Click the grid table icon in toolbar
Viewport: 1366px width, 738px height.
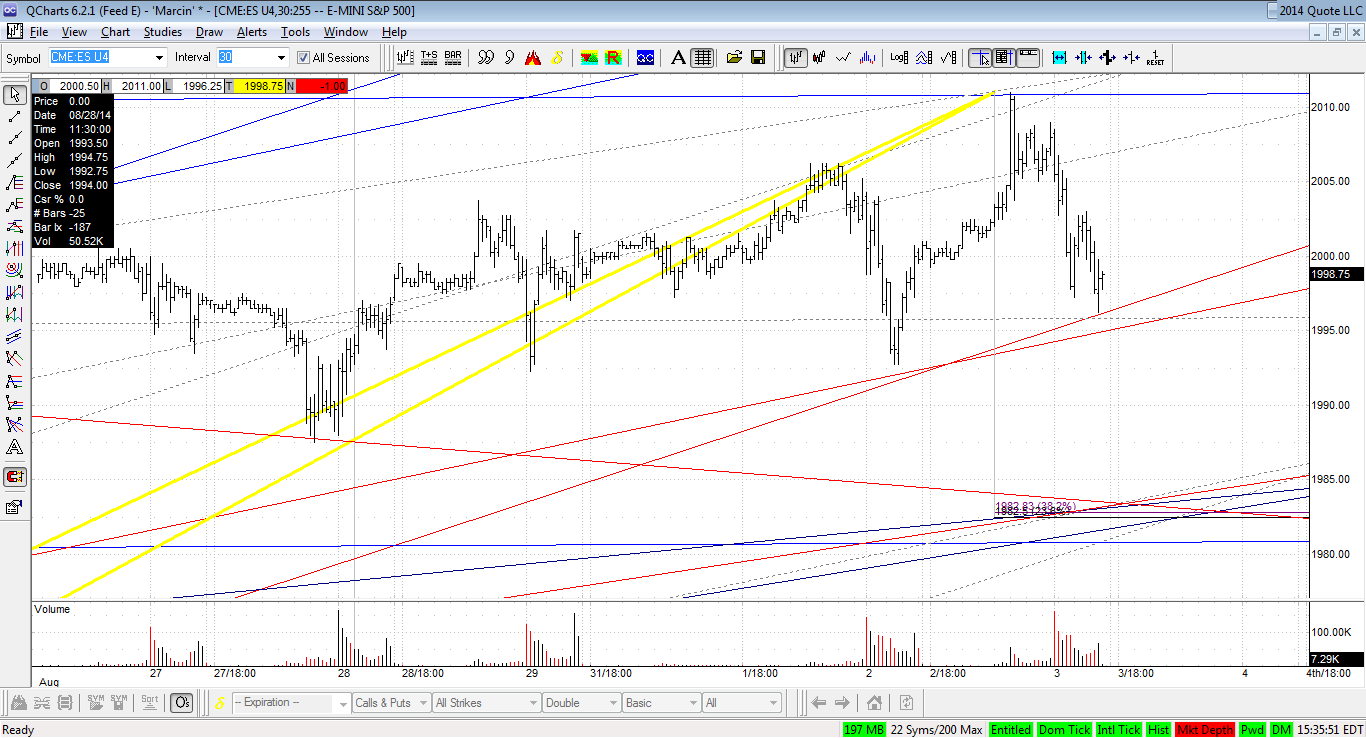click(x=702, y=58)
